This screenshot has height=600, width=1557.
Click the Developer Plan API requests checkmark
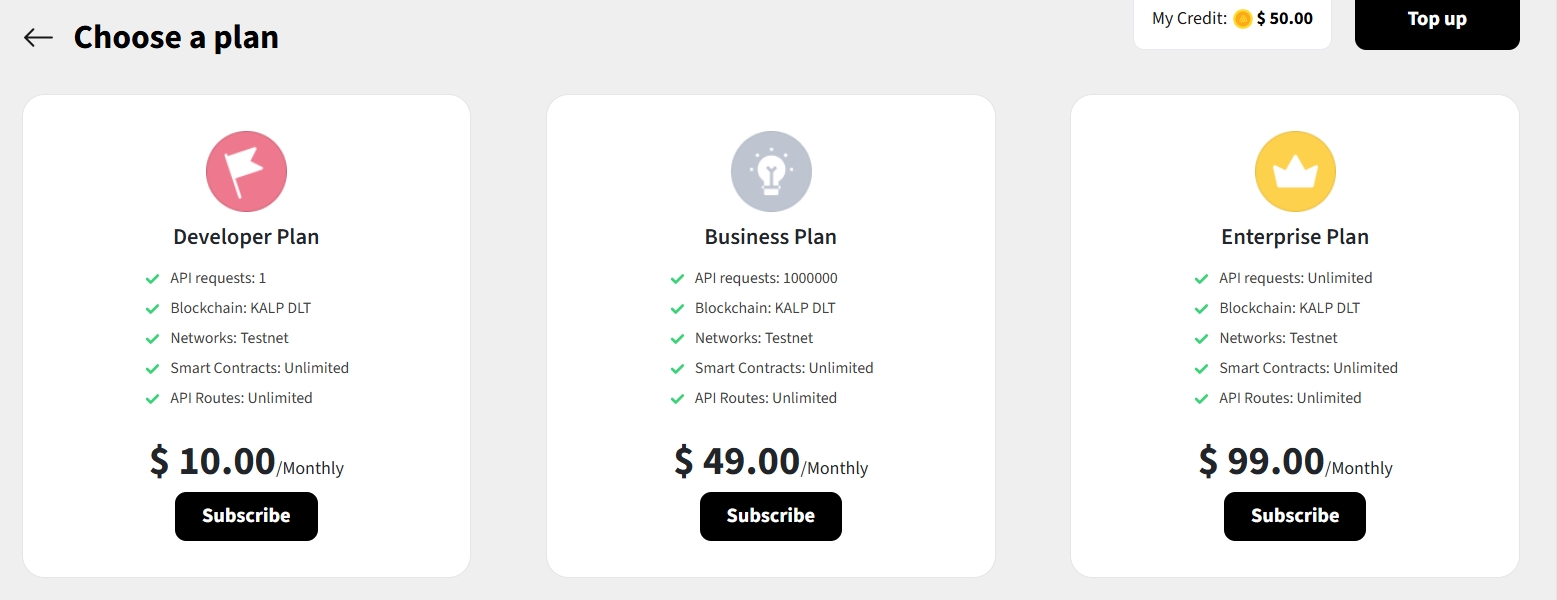tap(152, 278)
